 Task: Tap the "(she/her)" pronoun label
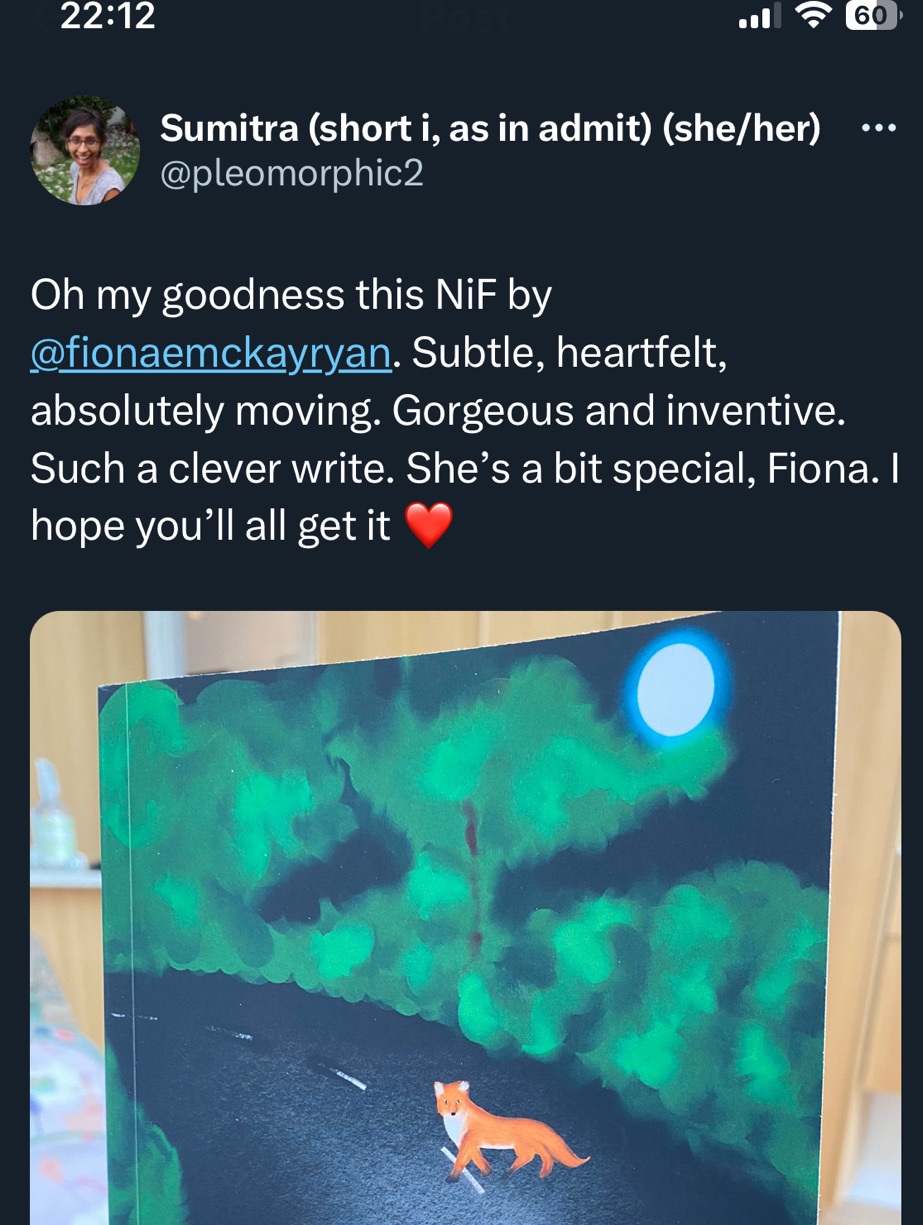741,128
